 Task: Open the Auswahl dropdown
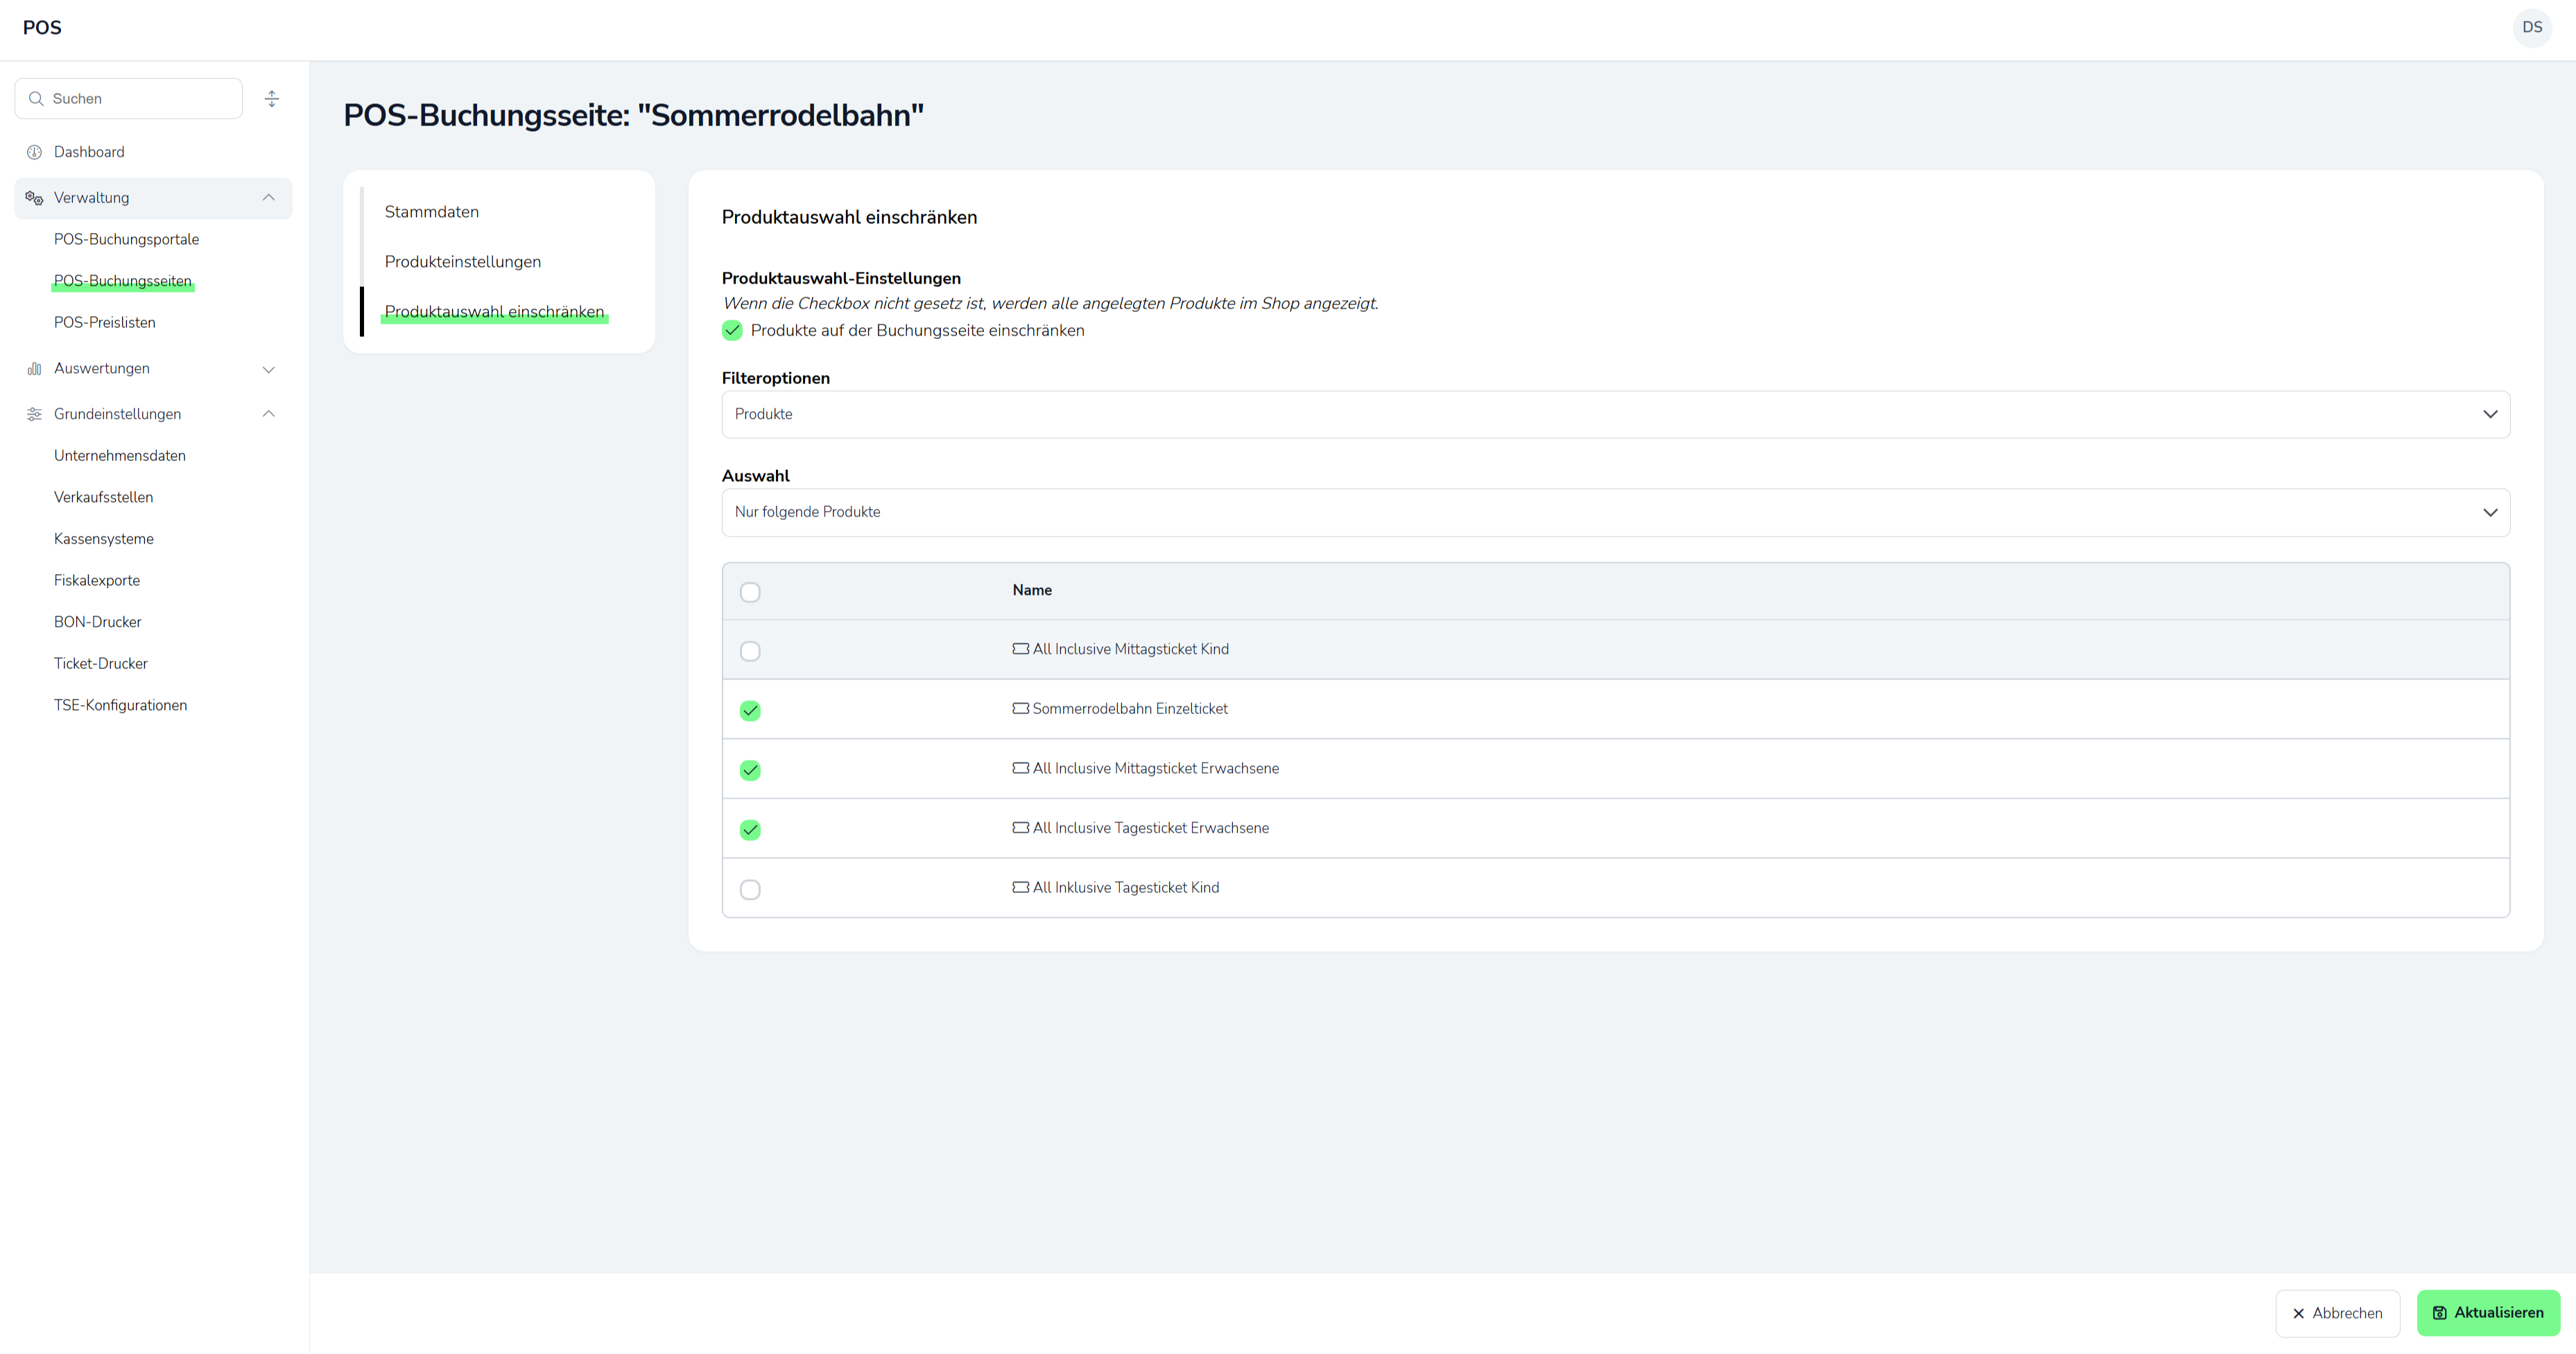click(x=1615, y=512)
